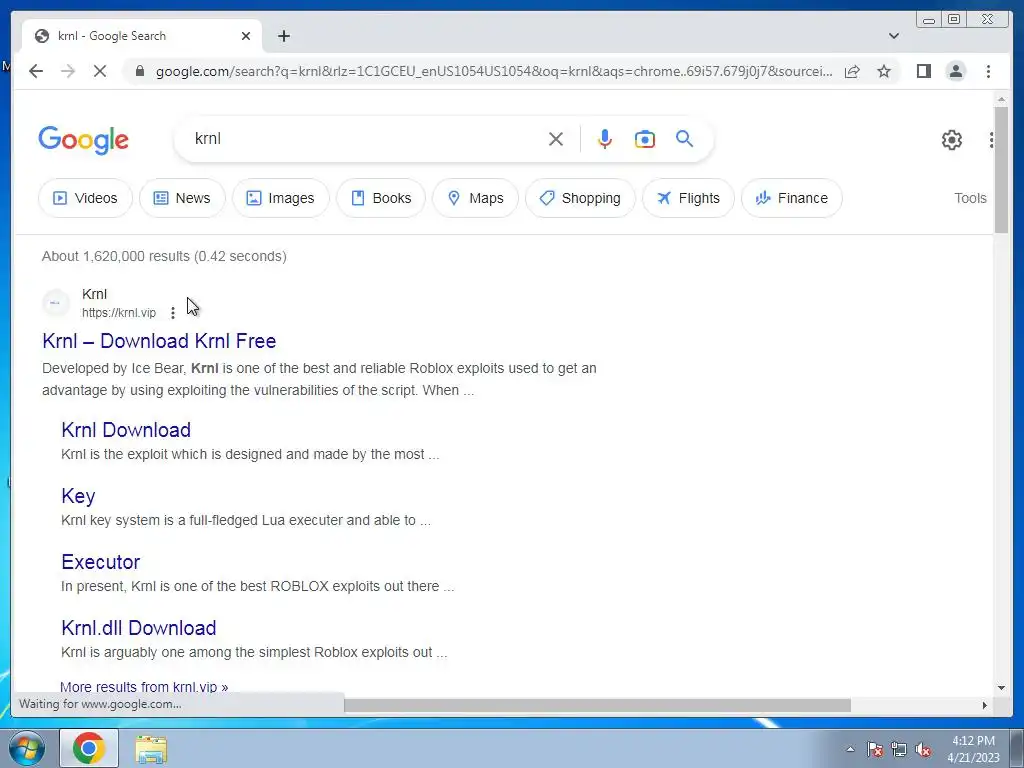The image size is (1024, 768).
Task: Stop loading the page
Action: [100, 71]
